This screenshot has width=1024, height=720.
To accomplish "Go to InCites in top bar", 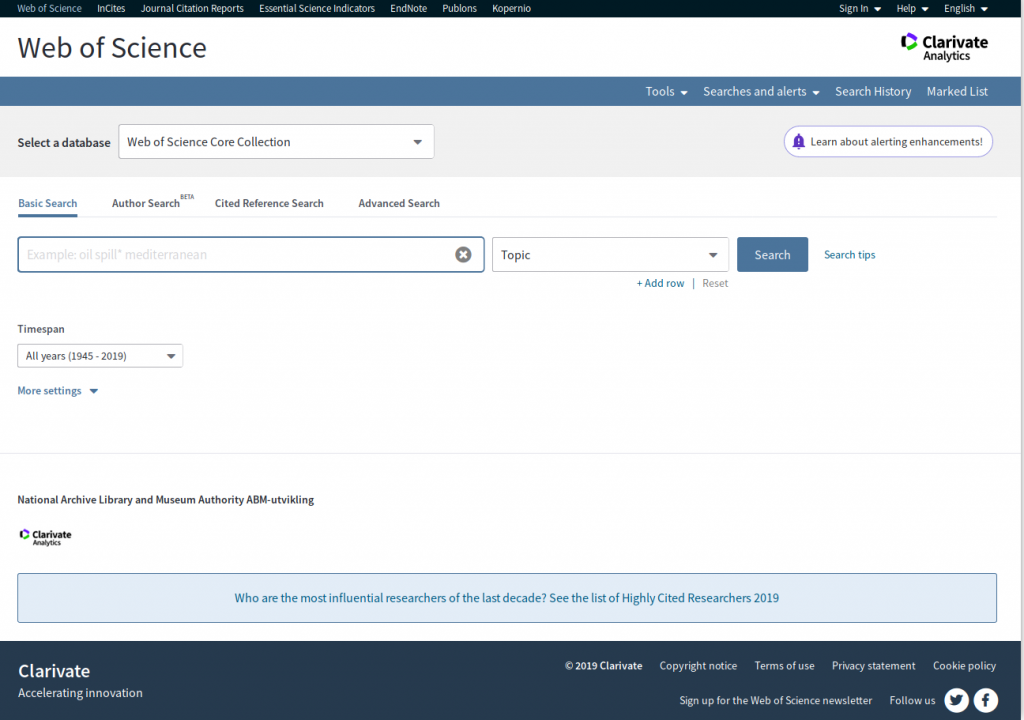I will coord(111,8).
